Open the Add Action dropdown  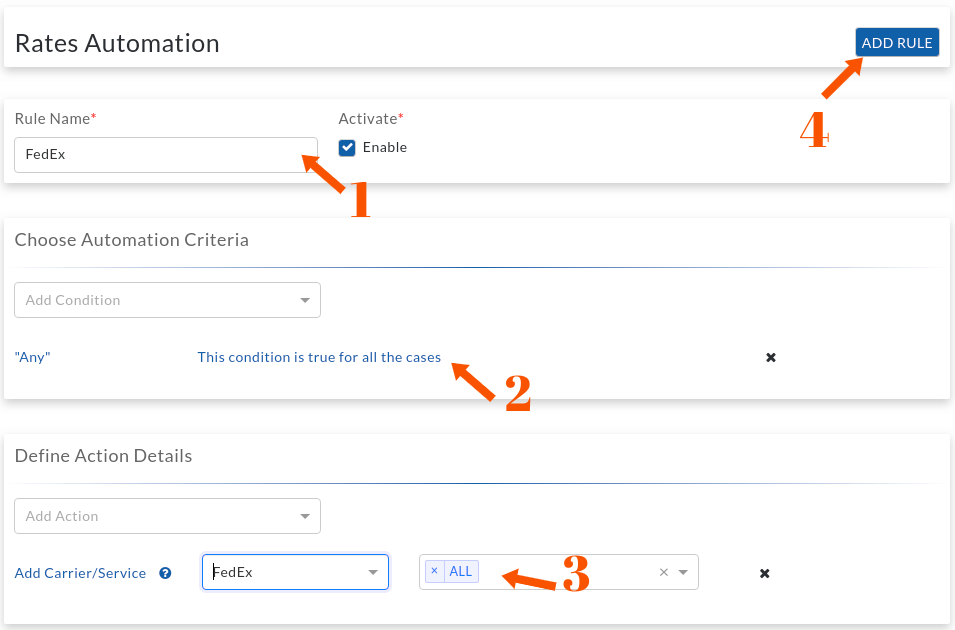tap(167, 516)
